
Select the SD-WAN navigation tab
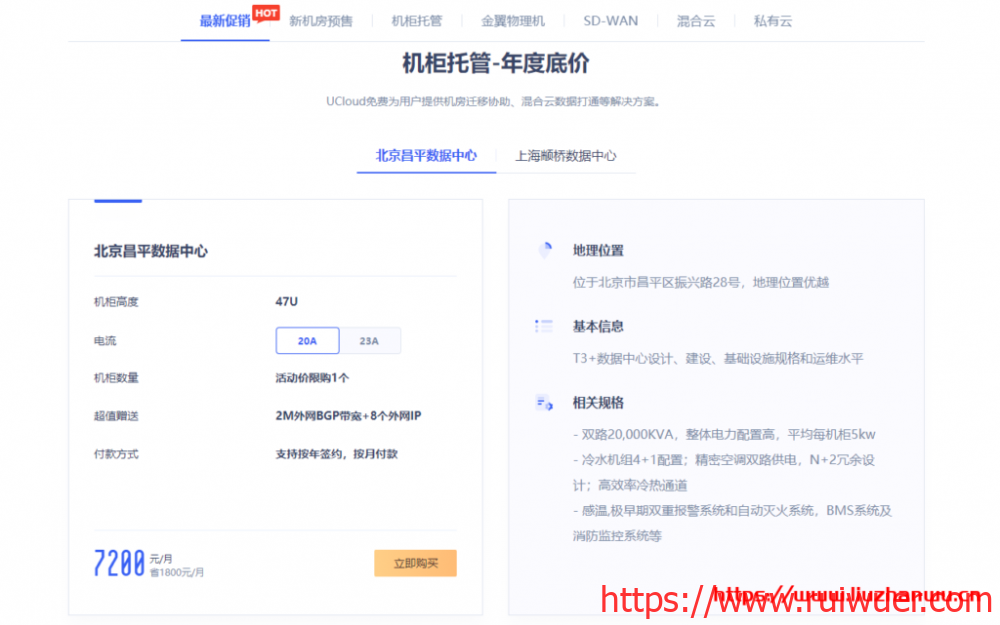(x=610, y=21)
